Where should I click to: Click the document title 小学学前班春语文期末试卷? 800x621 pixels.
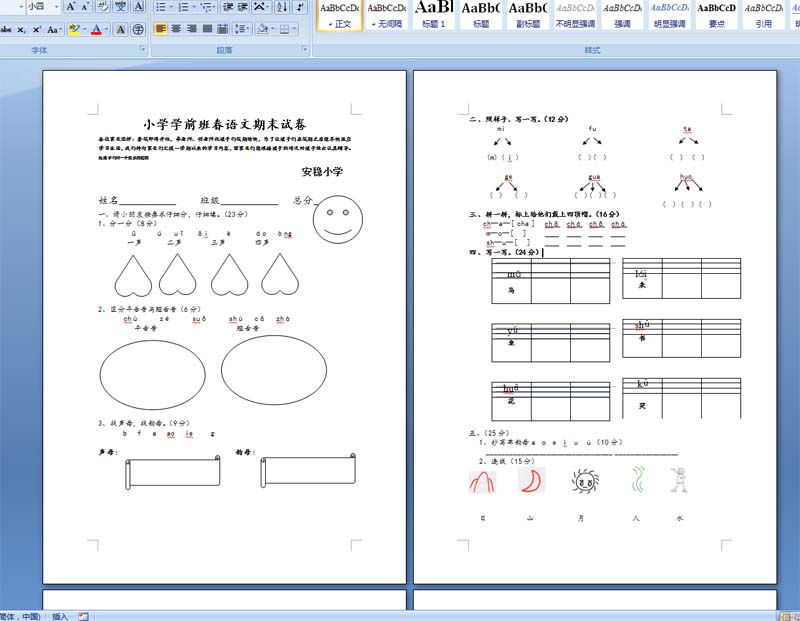click(x=224, y=124)
